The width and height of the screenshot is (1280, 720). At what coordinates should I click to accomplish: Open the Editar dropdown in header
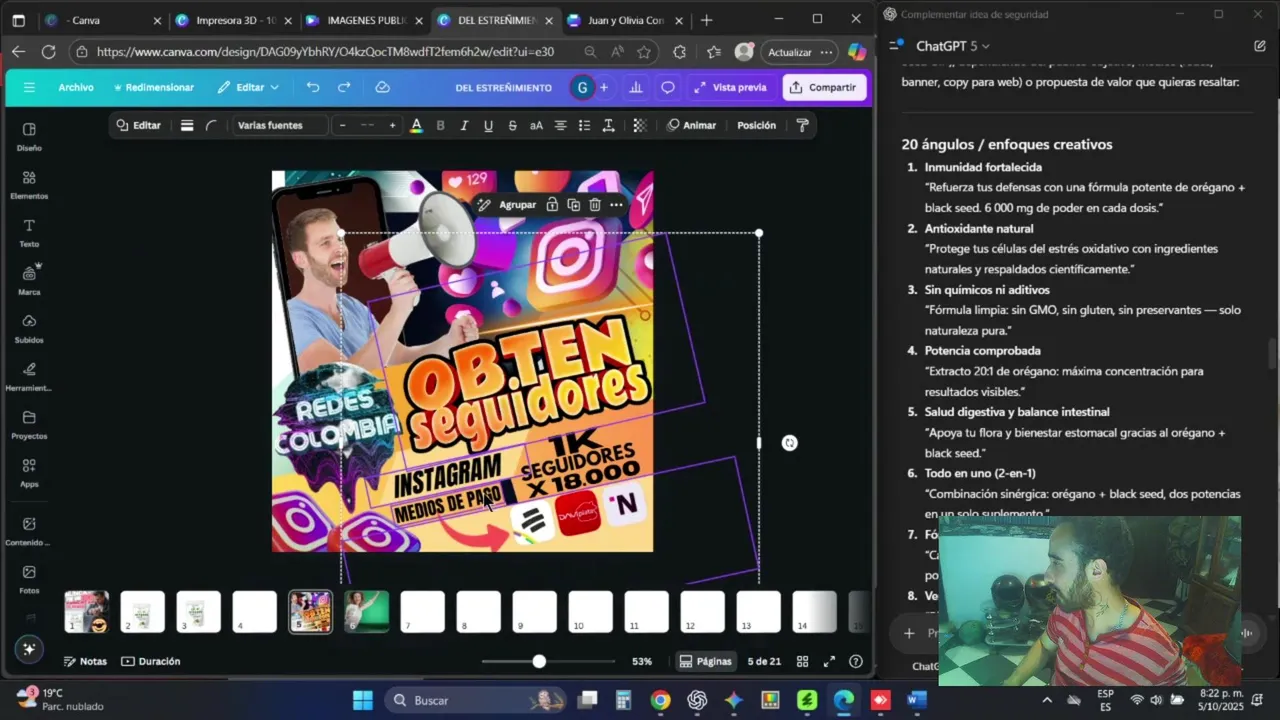coord(248,88)
